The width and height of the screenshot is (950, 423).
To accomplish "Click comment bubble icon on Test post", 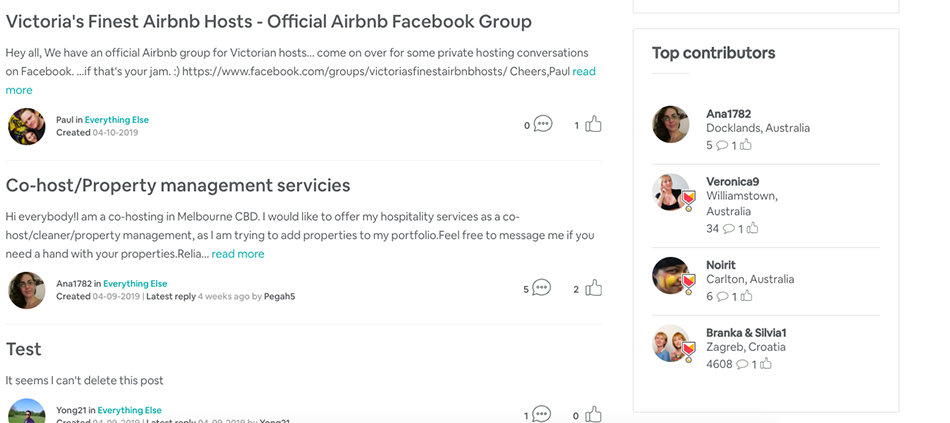I will coord(541,415).
